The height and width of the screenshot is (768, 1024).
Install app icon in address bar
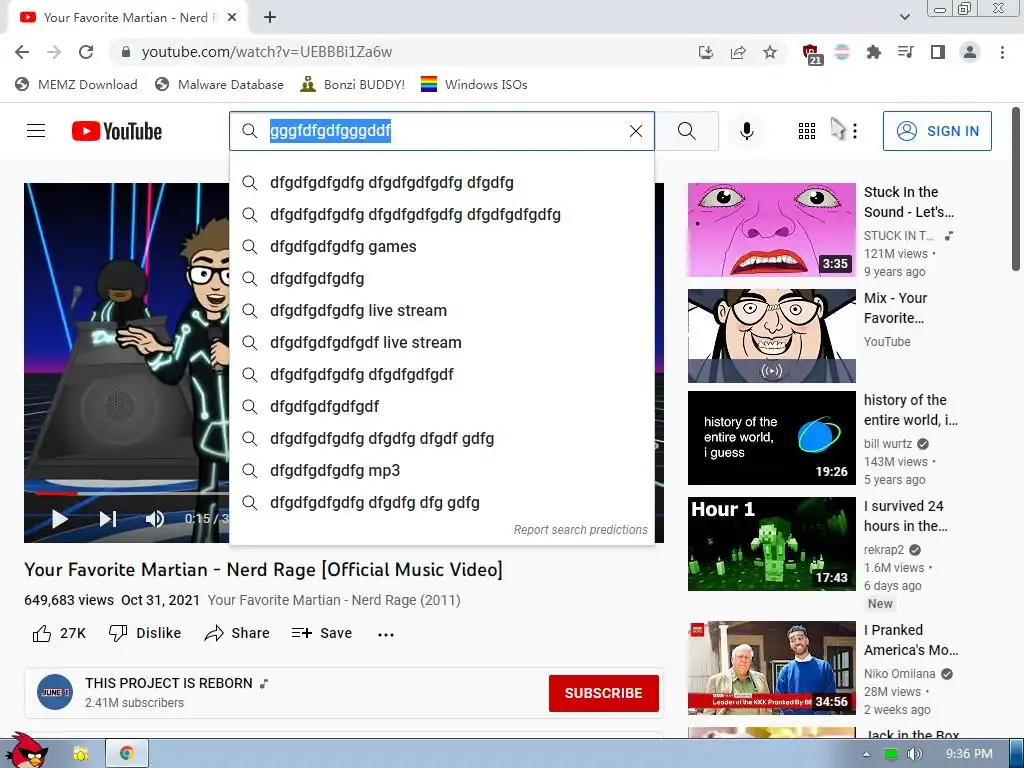click(706, 52)
